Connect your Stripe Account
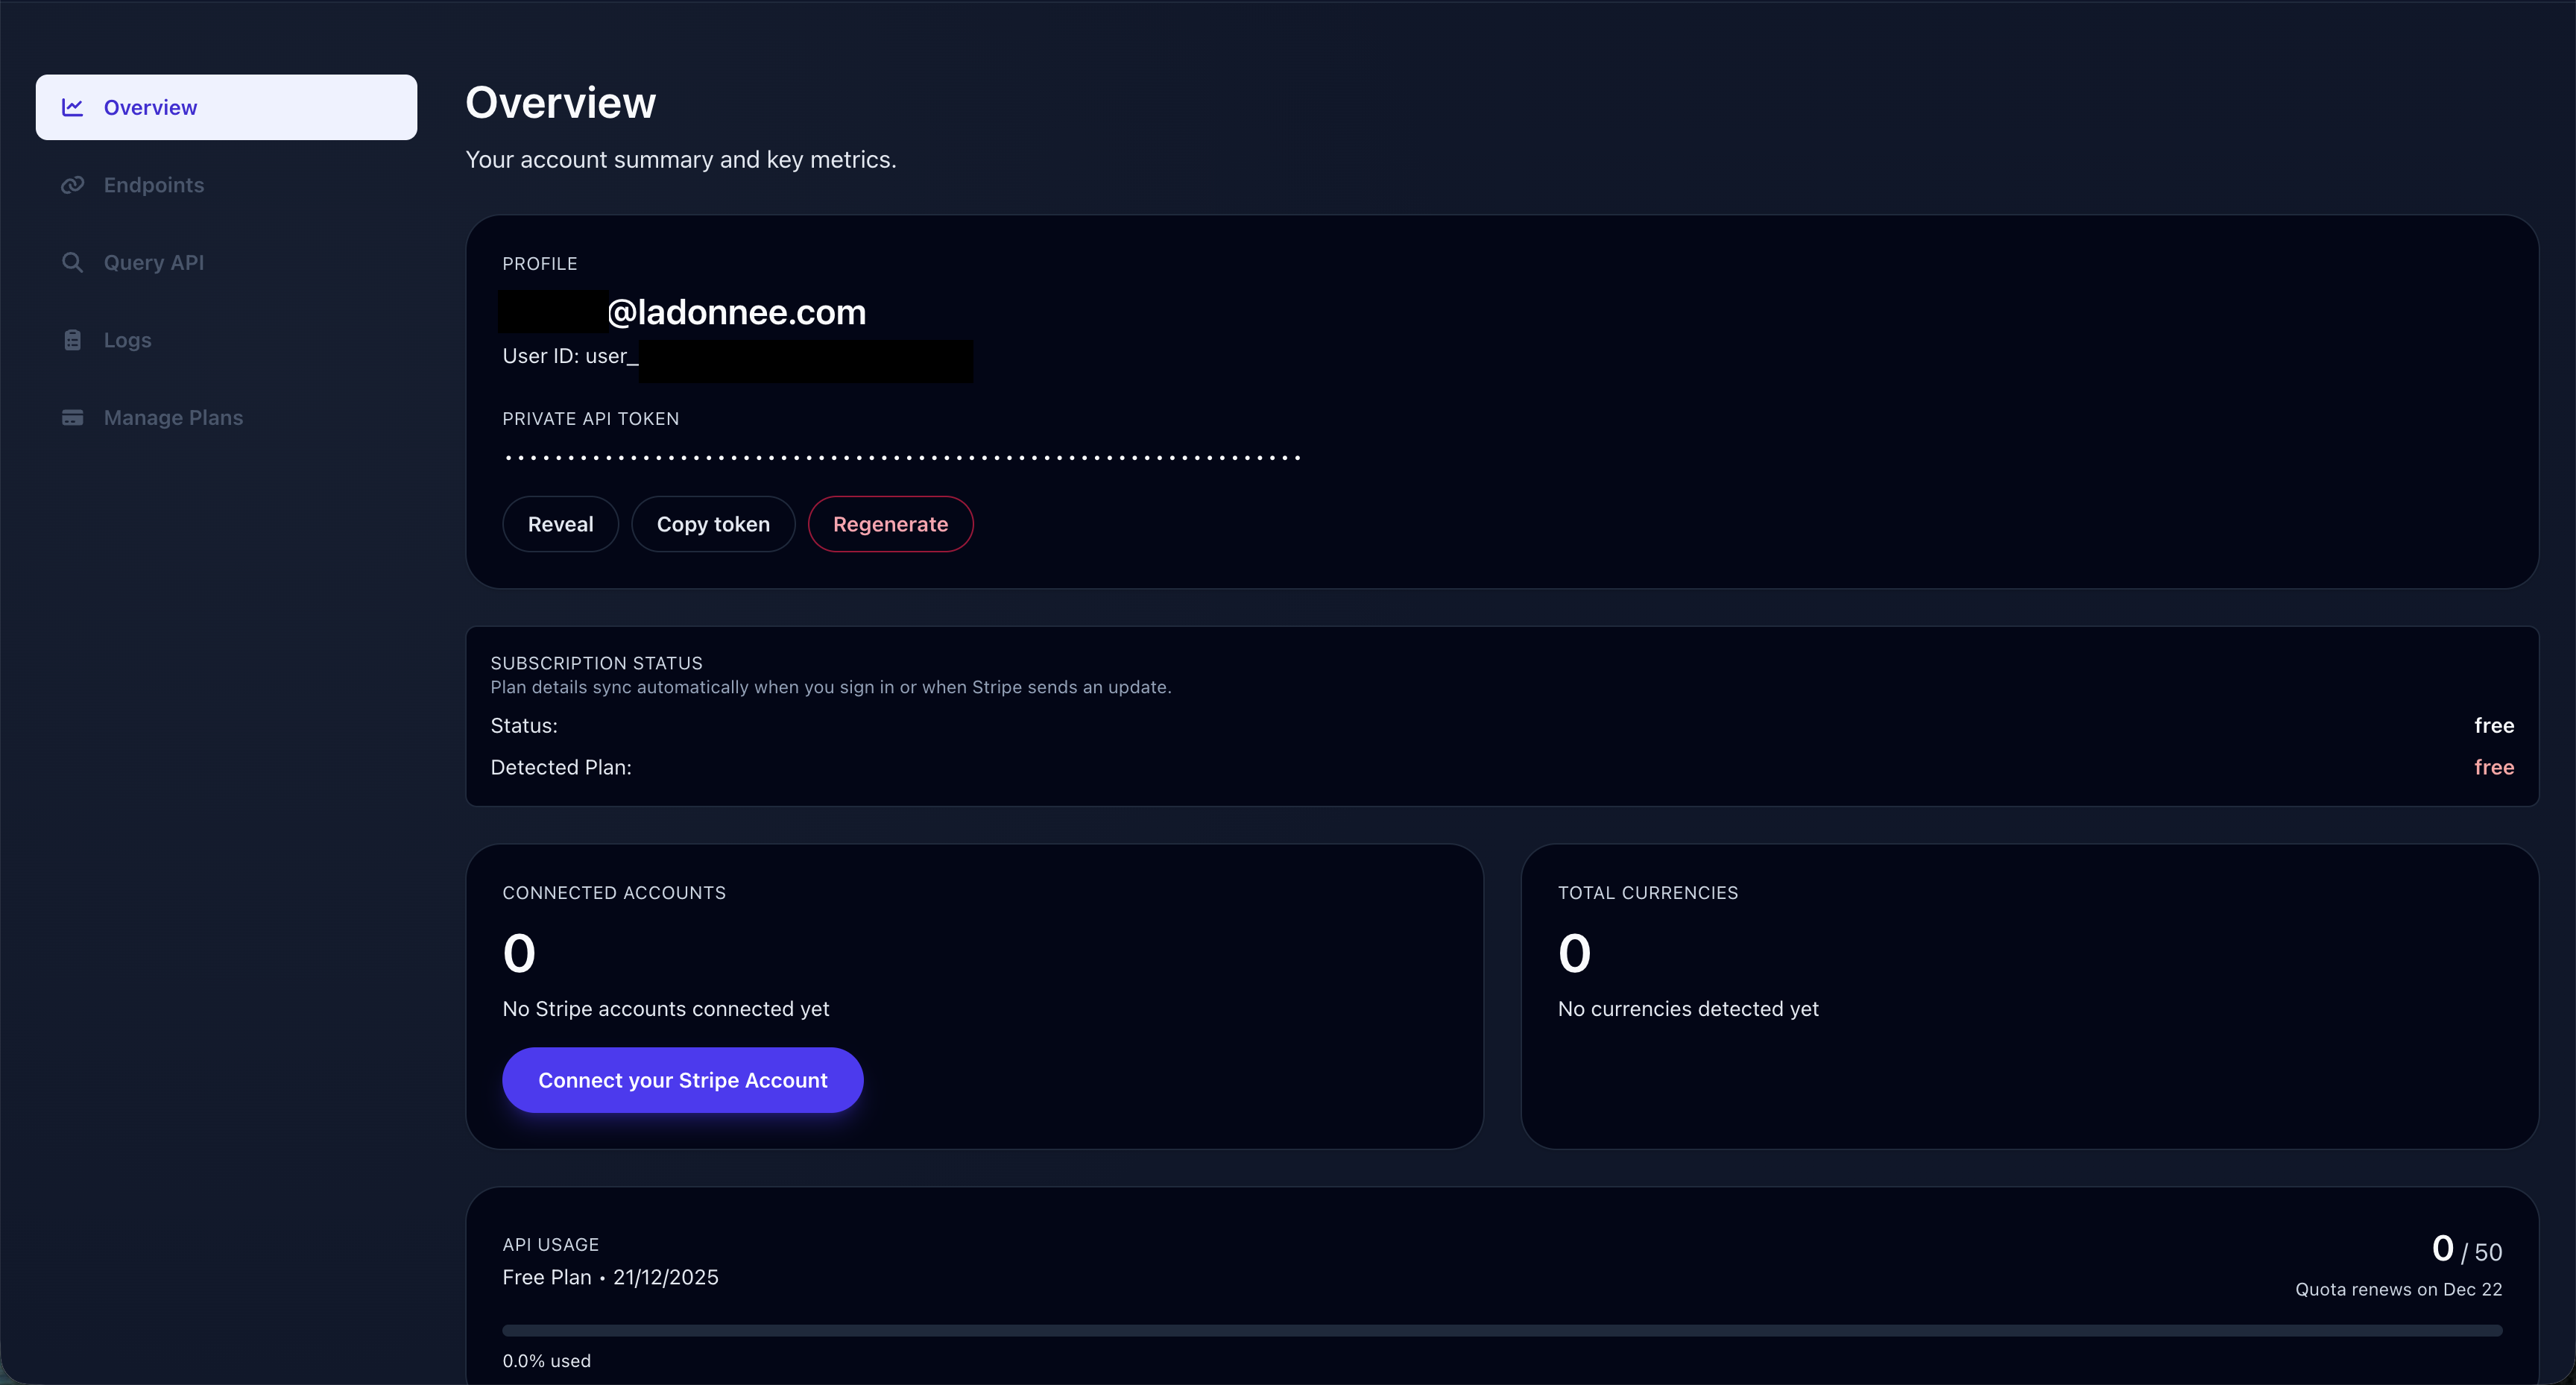Viewport: 2576px width, 1385px height. 683,1079
